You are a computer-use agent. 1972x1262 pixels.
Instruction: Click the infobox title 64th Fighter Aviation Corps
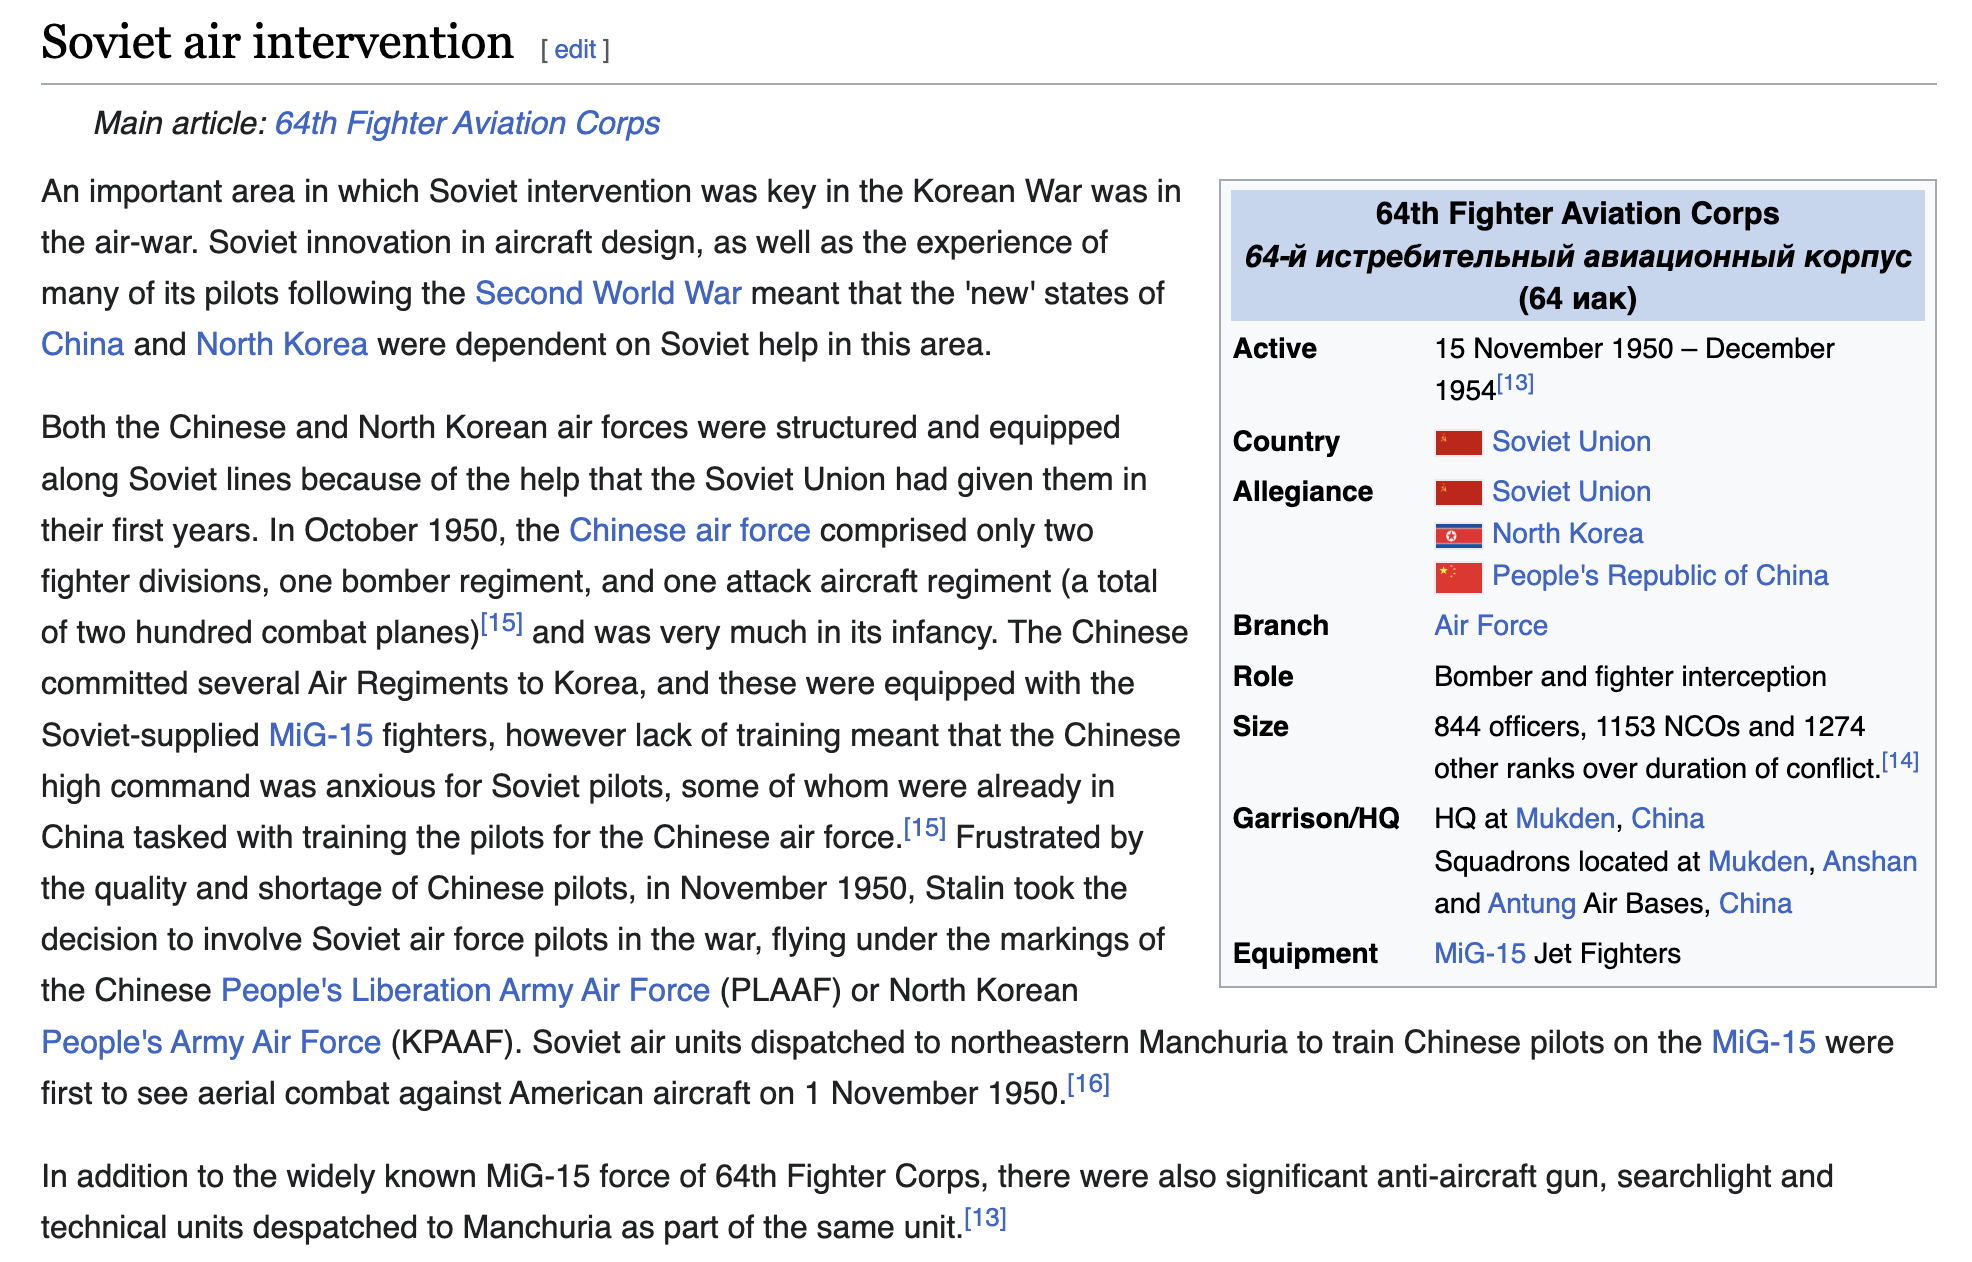pos(1577,214)
